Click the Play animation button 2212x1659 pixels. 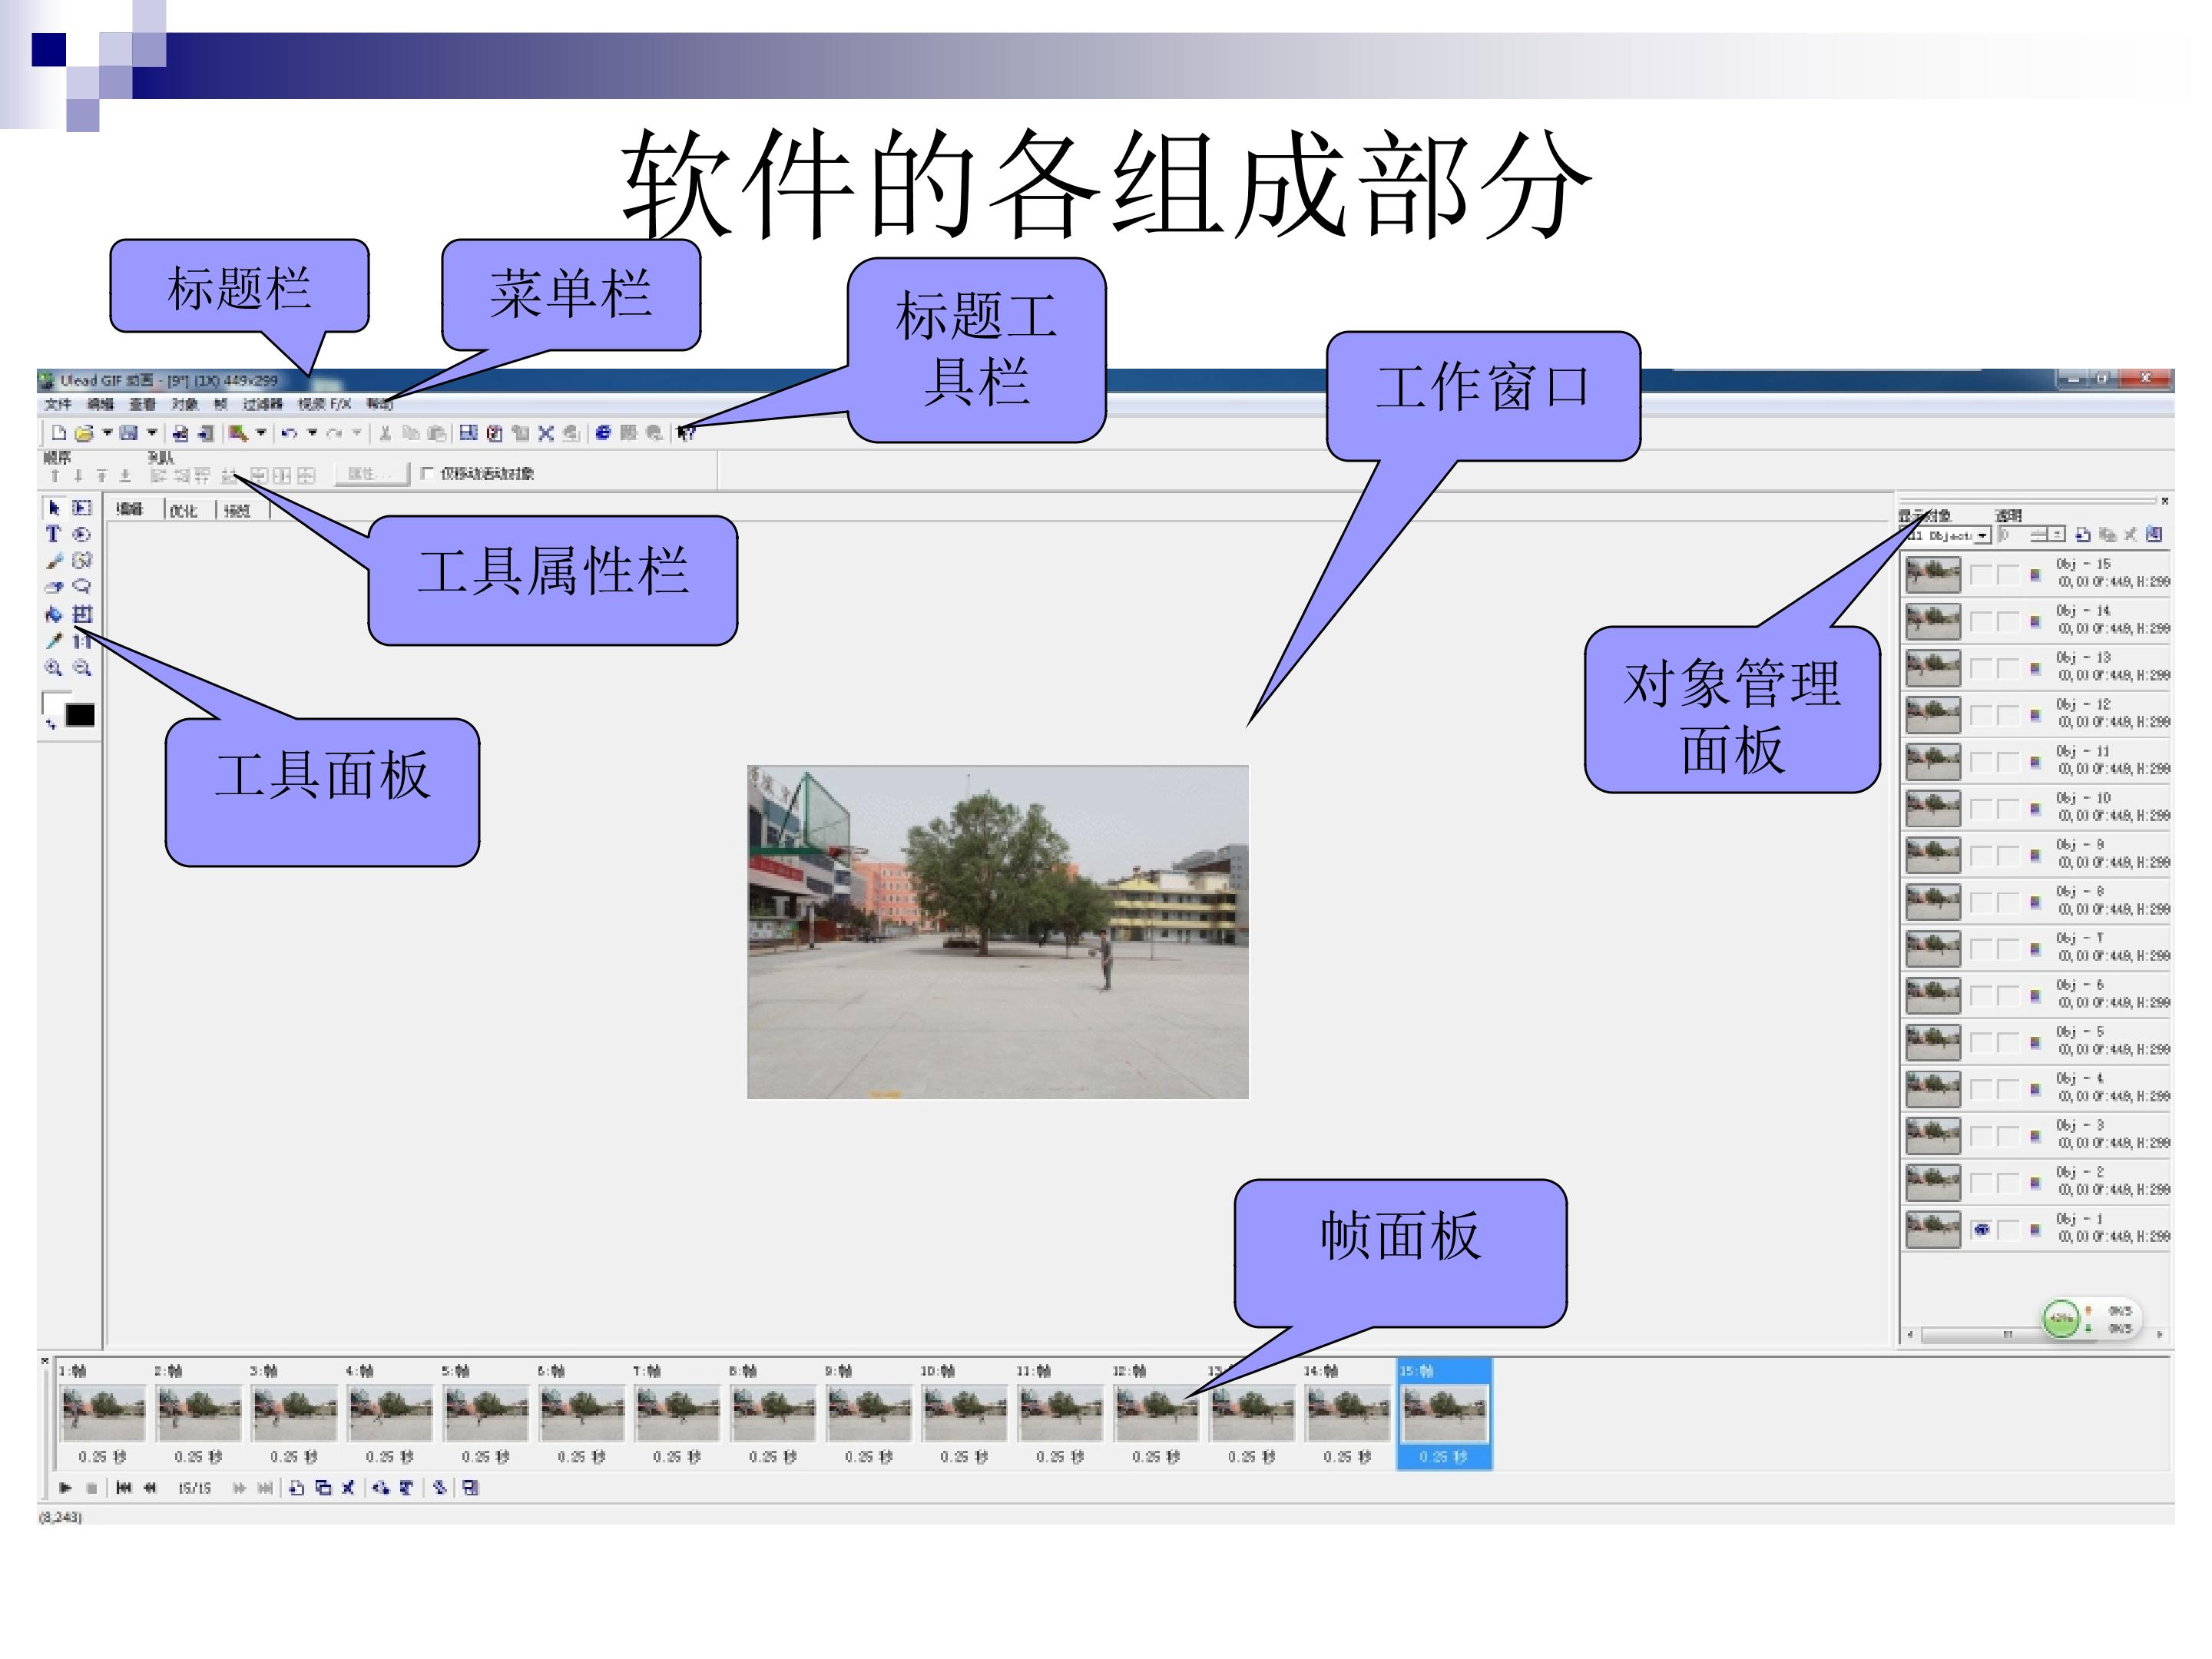coord(65,1488)
